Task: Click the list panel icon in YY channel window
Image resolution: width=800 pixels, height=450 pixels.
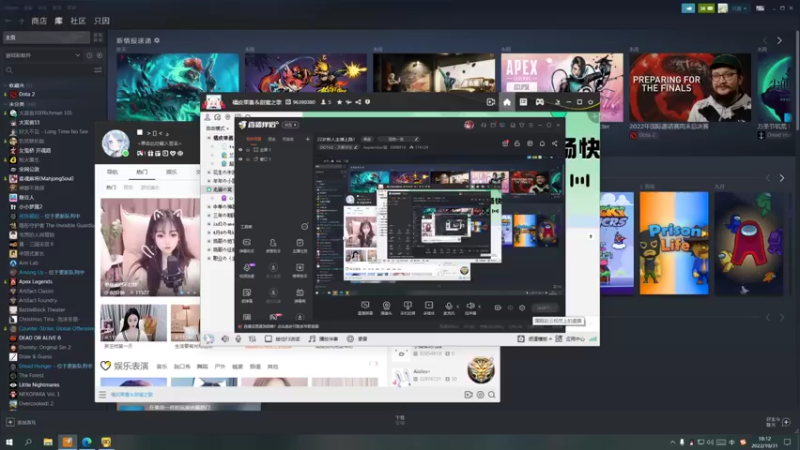Action: 523,102
